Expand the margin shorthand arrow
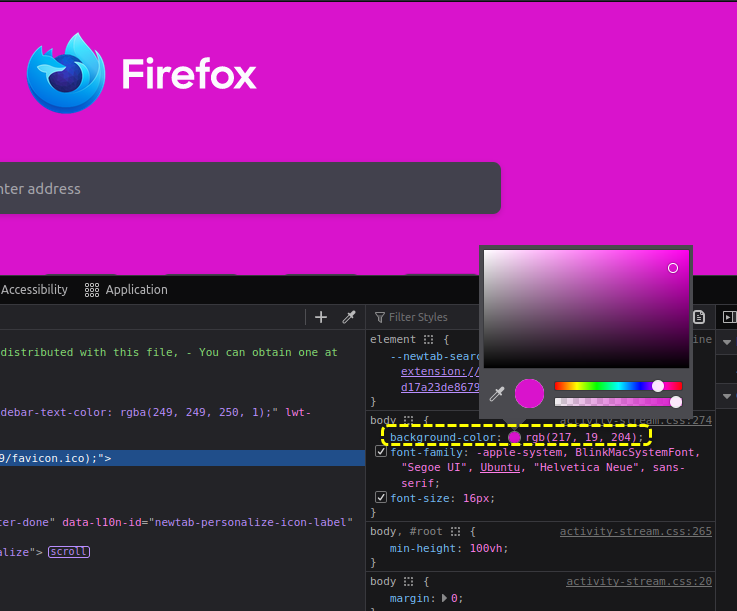 tap(444, 598)
